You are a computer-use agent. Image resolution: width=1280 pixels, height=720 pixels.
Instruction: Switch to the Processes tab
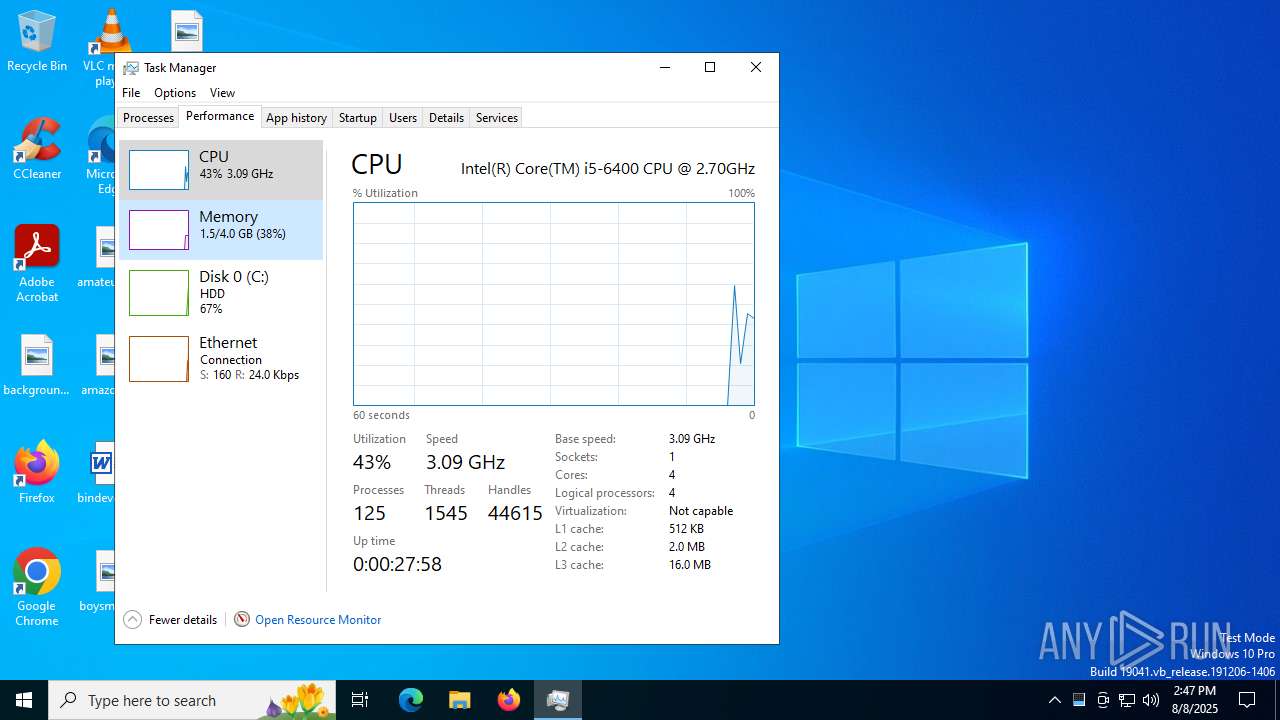(x=148, y=117)
